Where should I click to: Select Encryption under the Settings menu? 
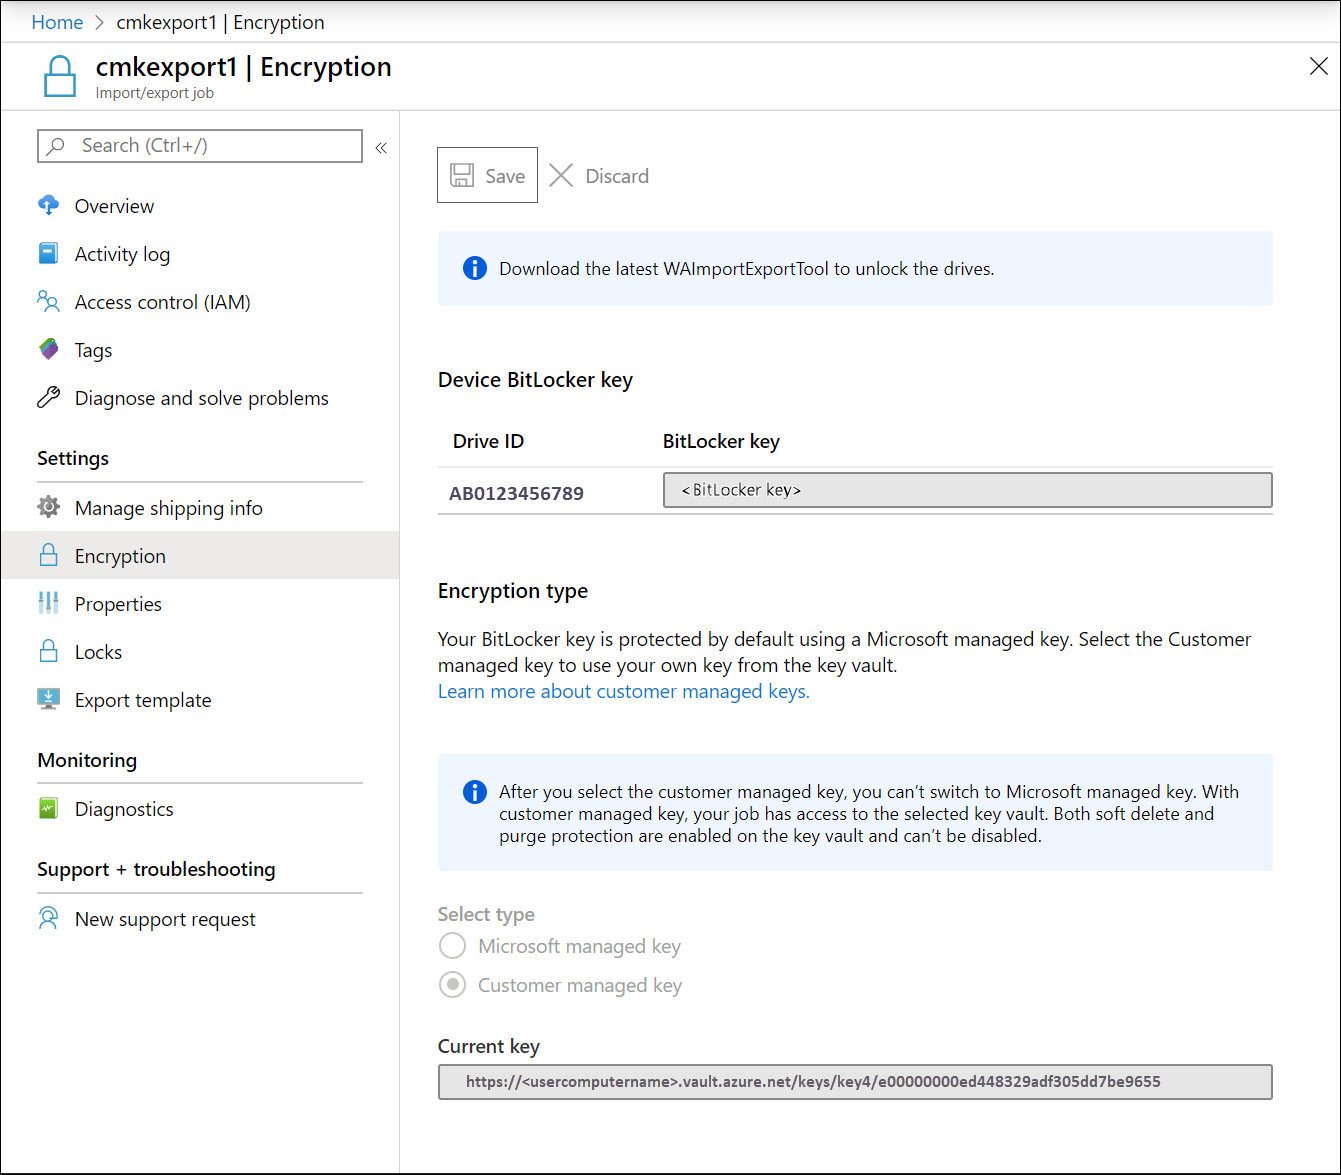point(120,555)
